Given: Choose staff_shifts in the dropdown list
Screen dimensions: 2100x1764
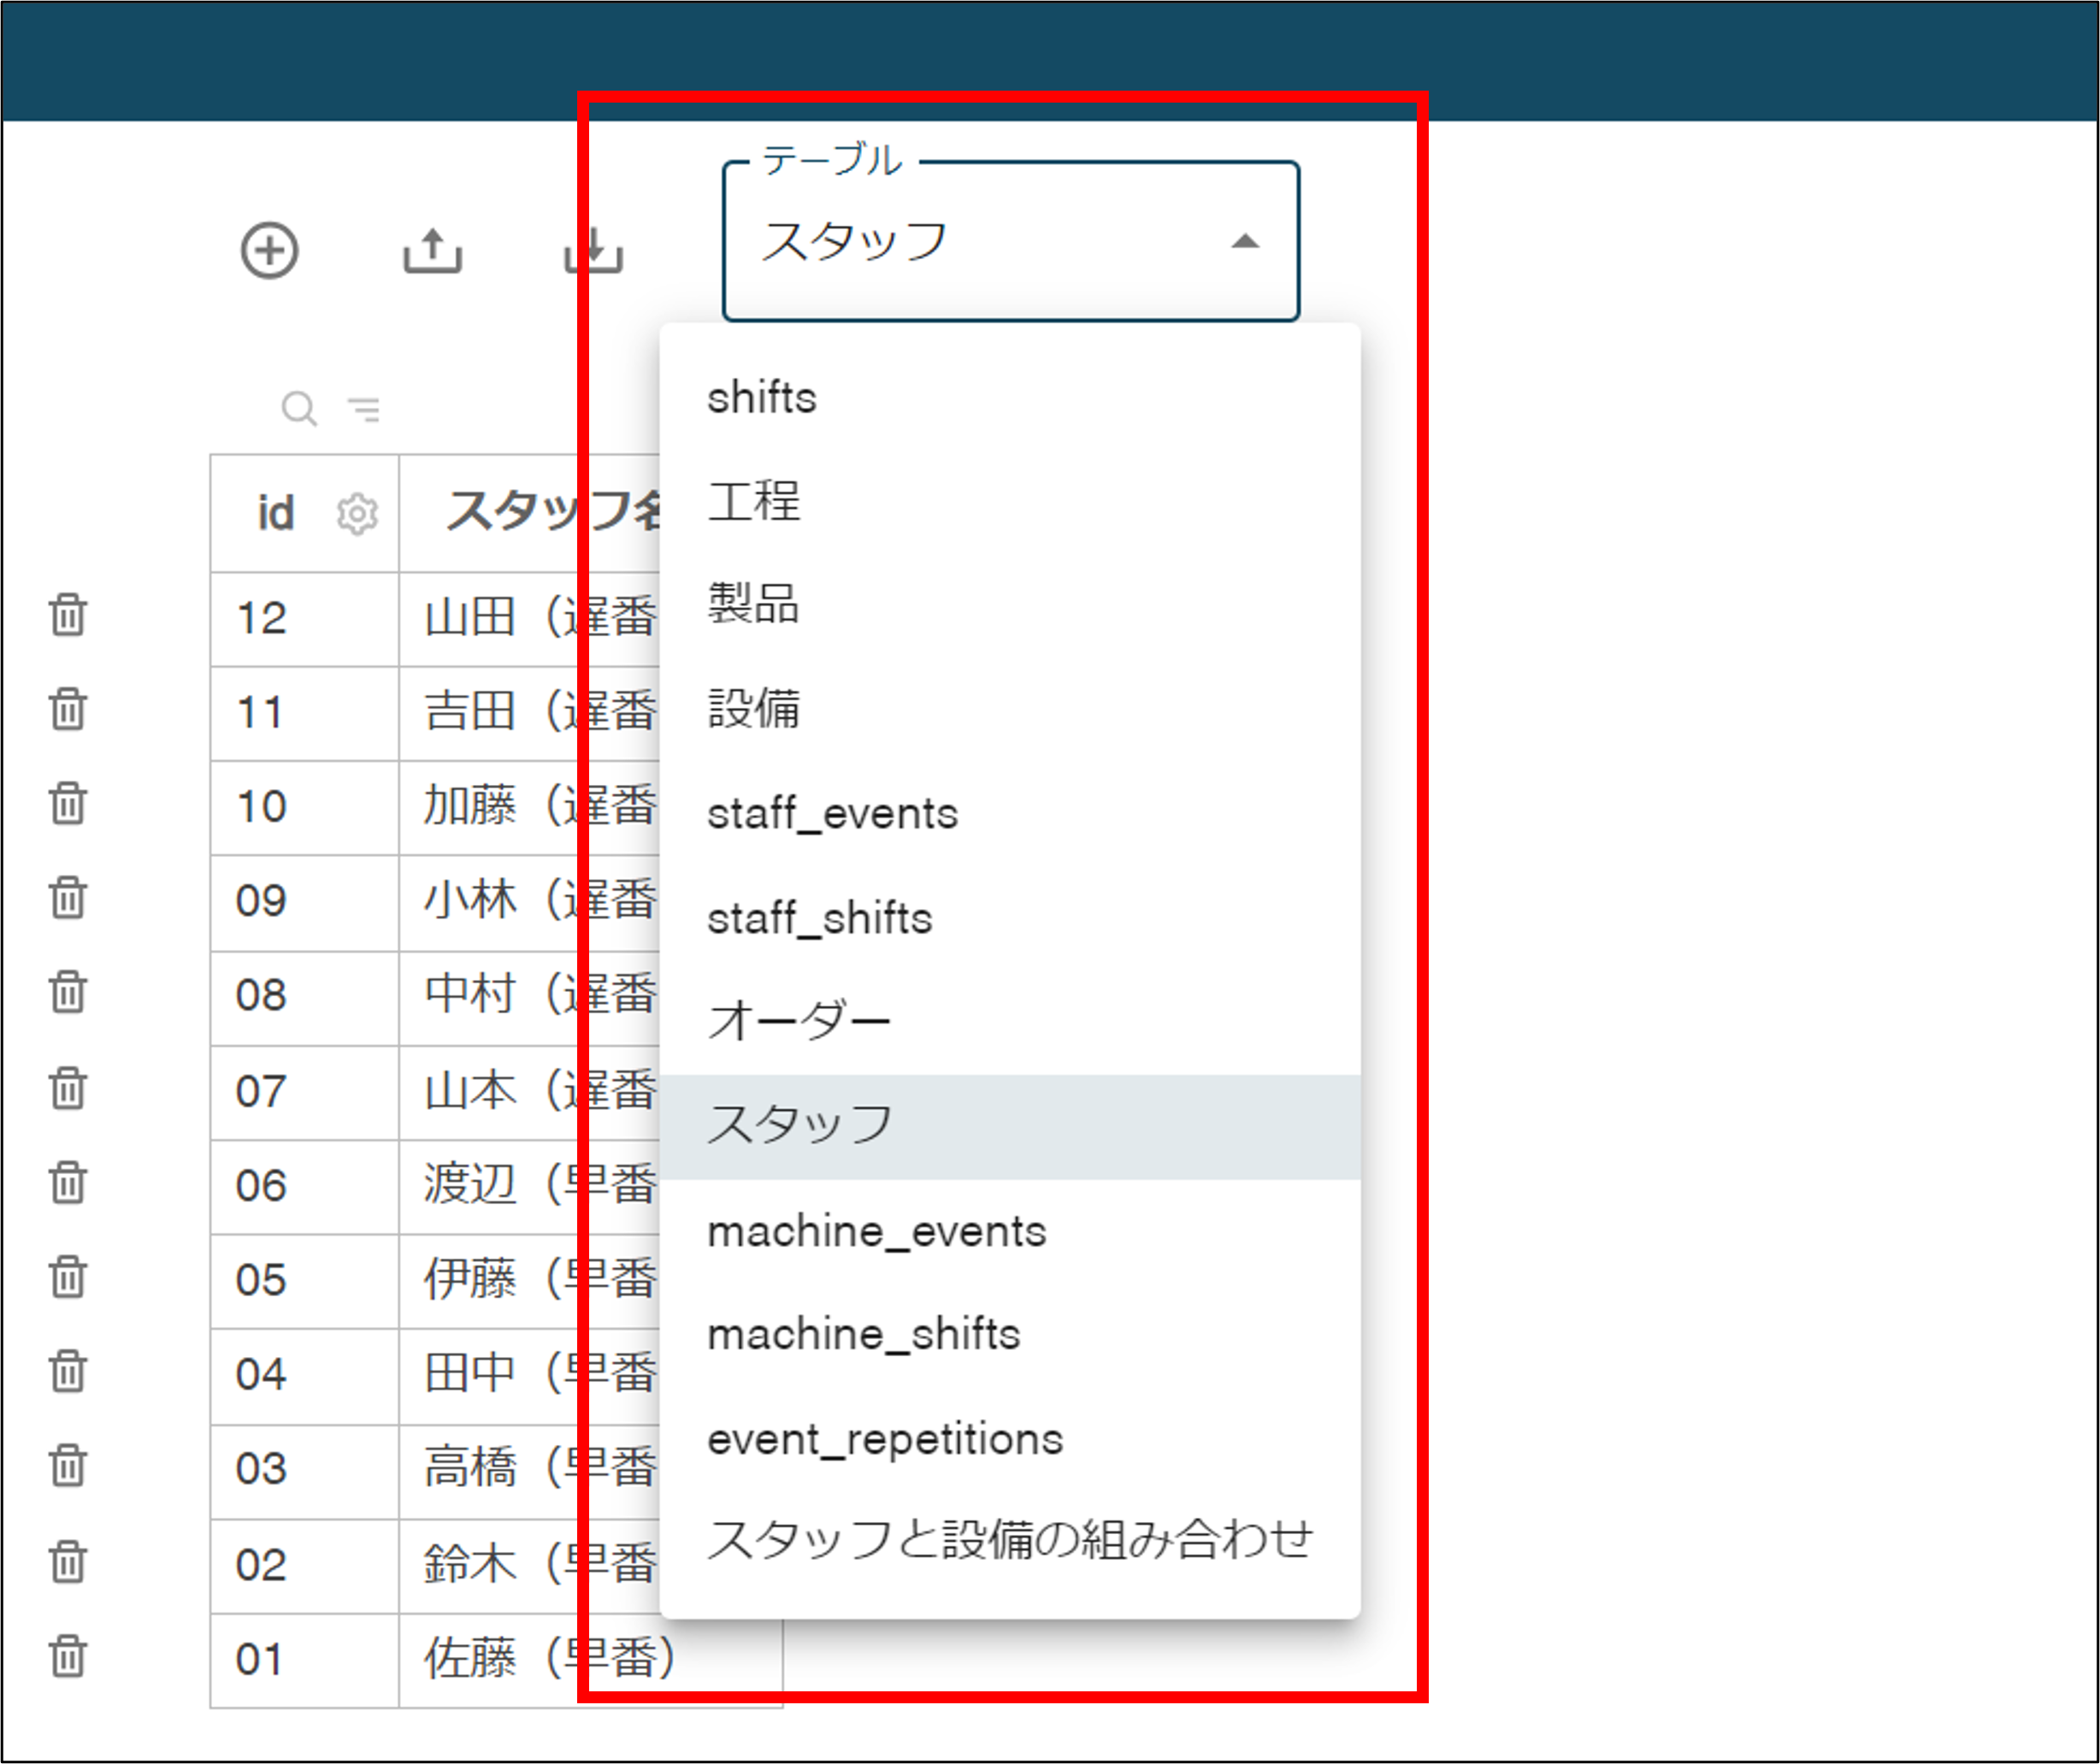Looking at the screenshot, I should pyautogui.click(x=1010, y=918).
